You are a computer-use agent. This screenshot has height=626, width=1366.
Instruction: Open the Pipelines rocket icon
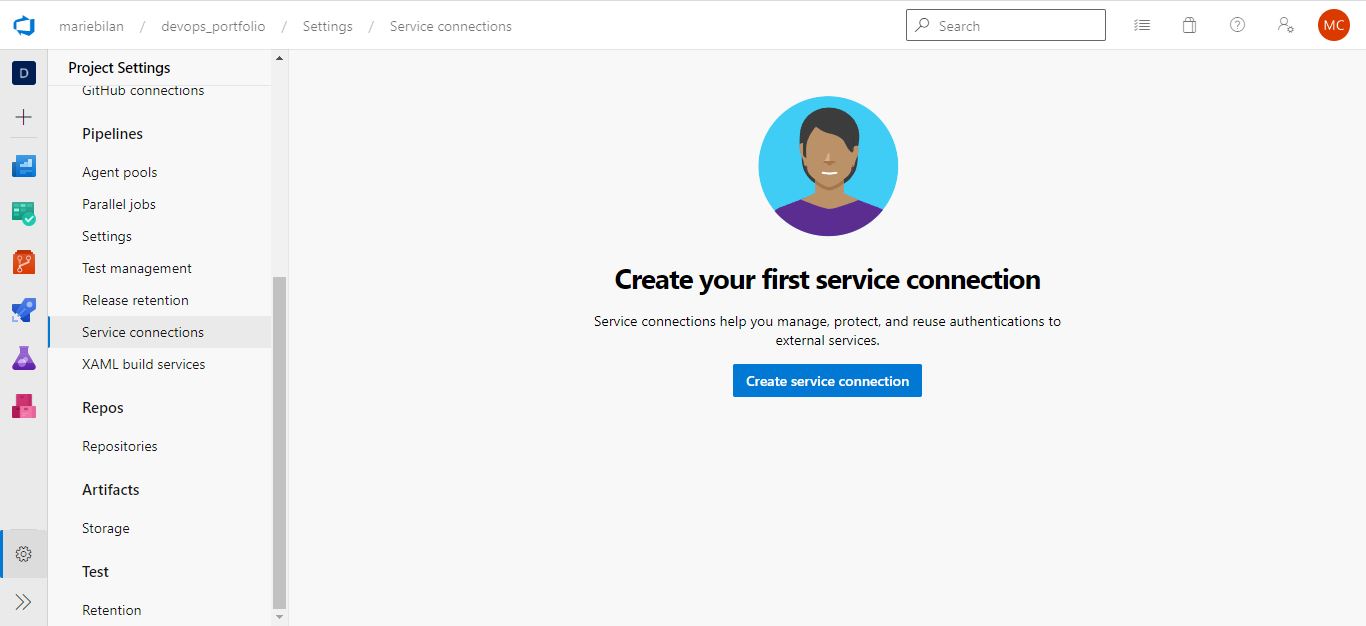pyautogui.click(x=24, y=310)
